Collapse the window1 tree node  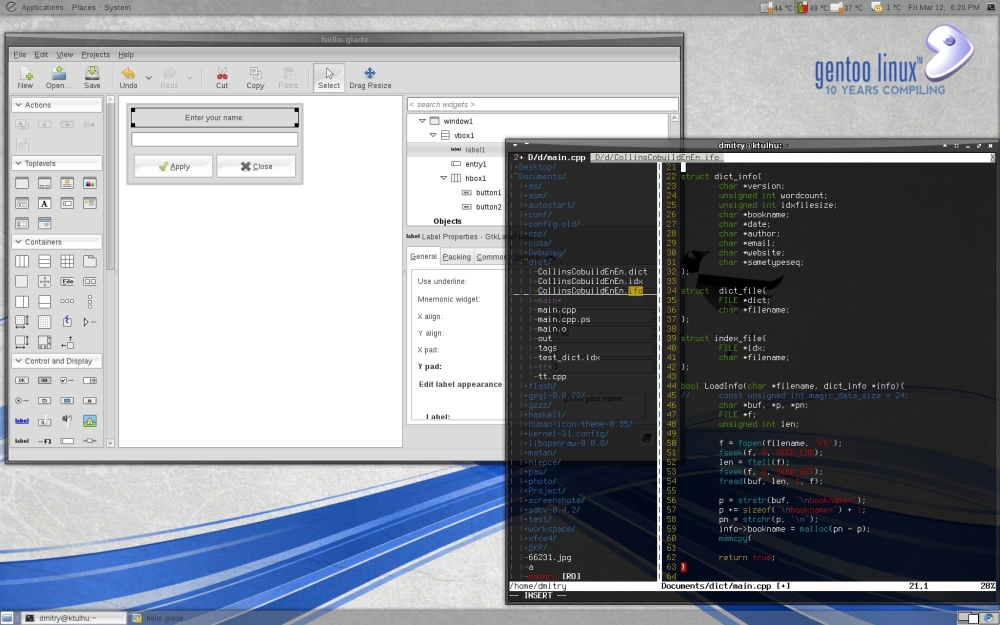pyautogui.click(x=422, y=121)
